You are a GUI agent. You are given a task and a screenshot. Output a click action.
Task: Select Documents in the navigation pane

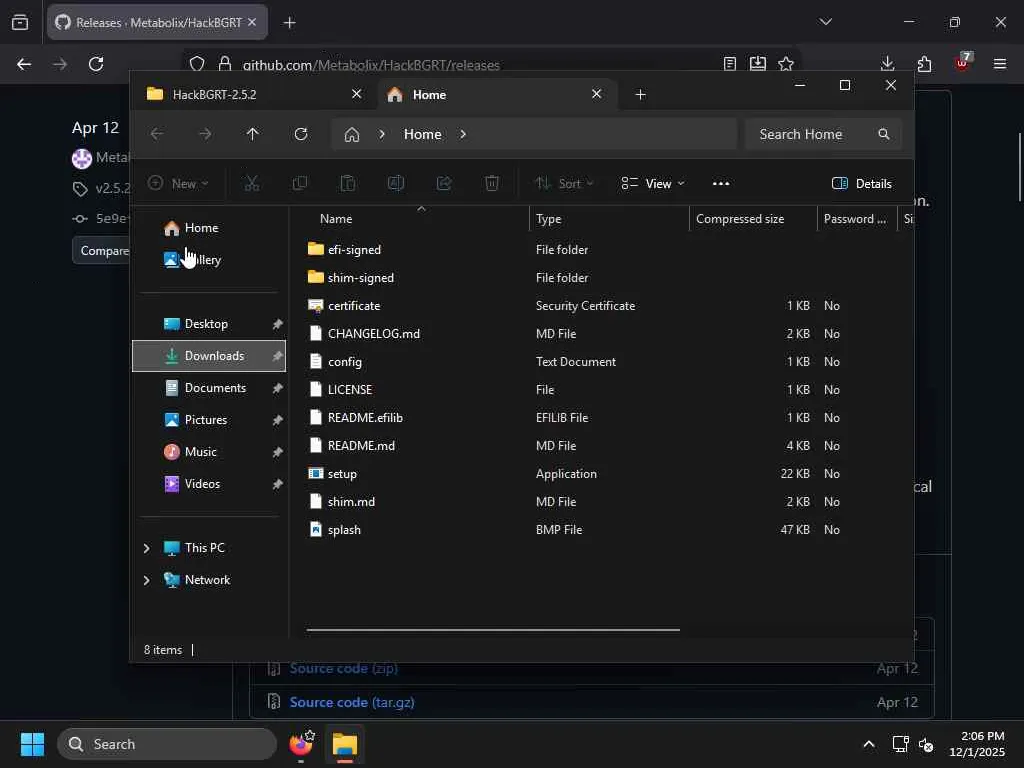point(208,388)
